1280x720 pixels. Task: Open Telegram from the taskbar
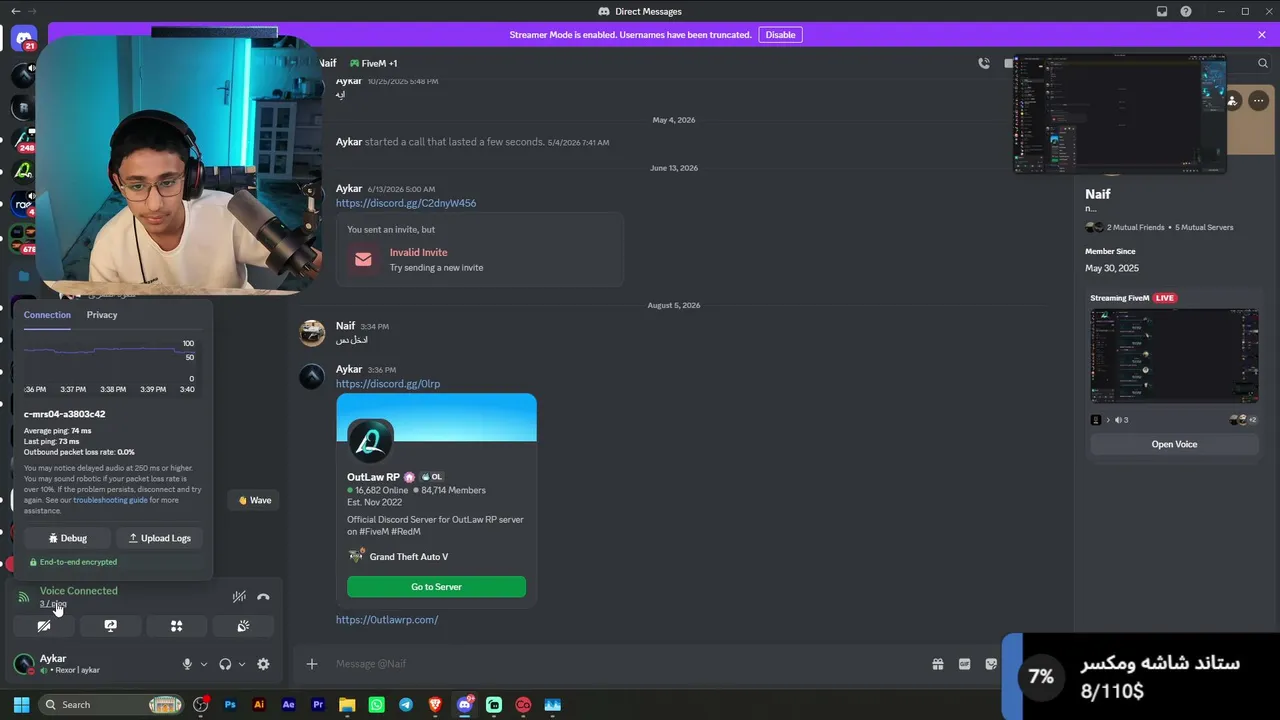point(406,705)
